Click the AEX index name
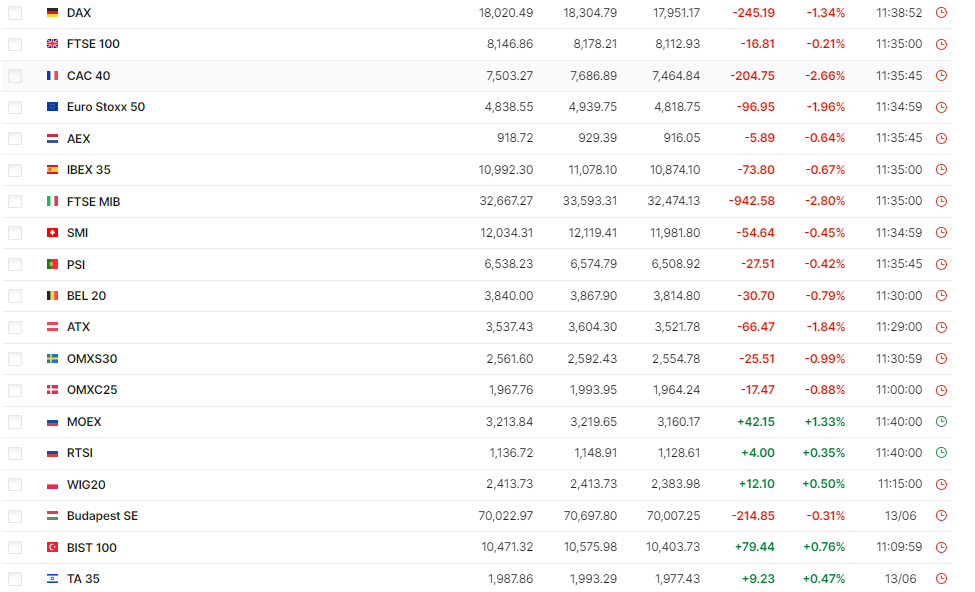975x592 pixels. [78, 139]
